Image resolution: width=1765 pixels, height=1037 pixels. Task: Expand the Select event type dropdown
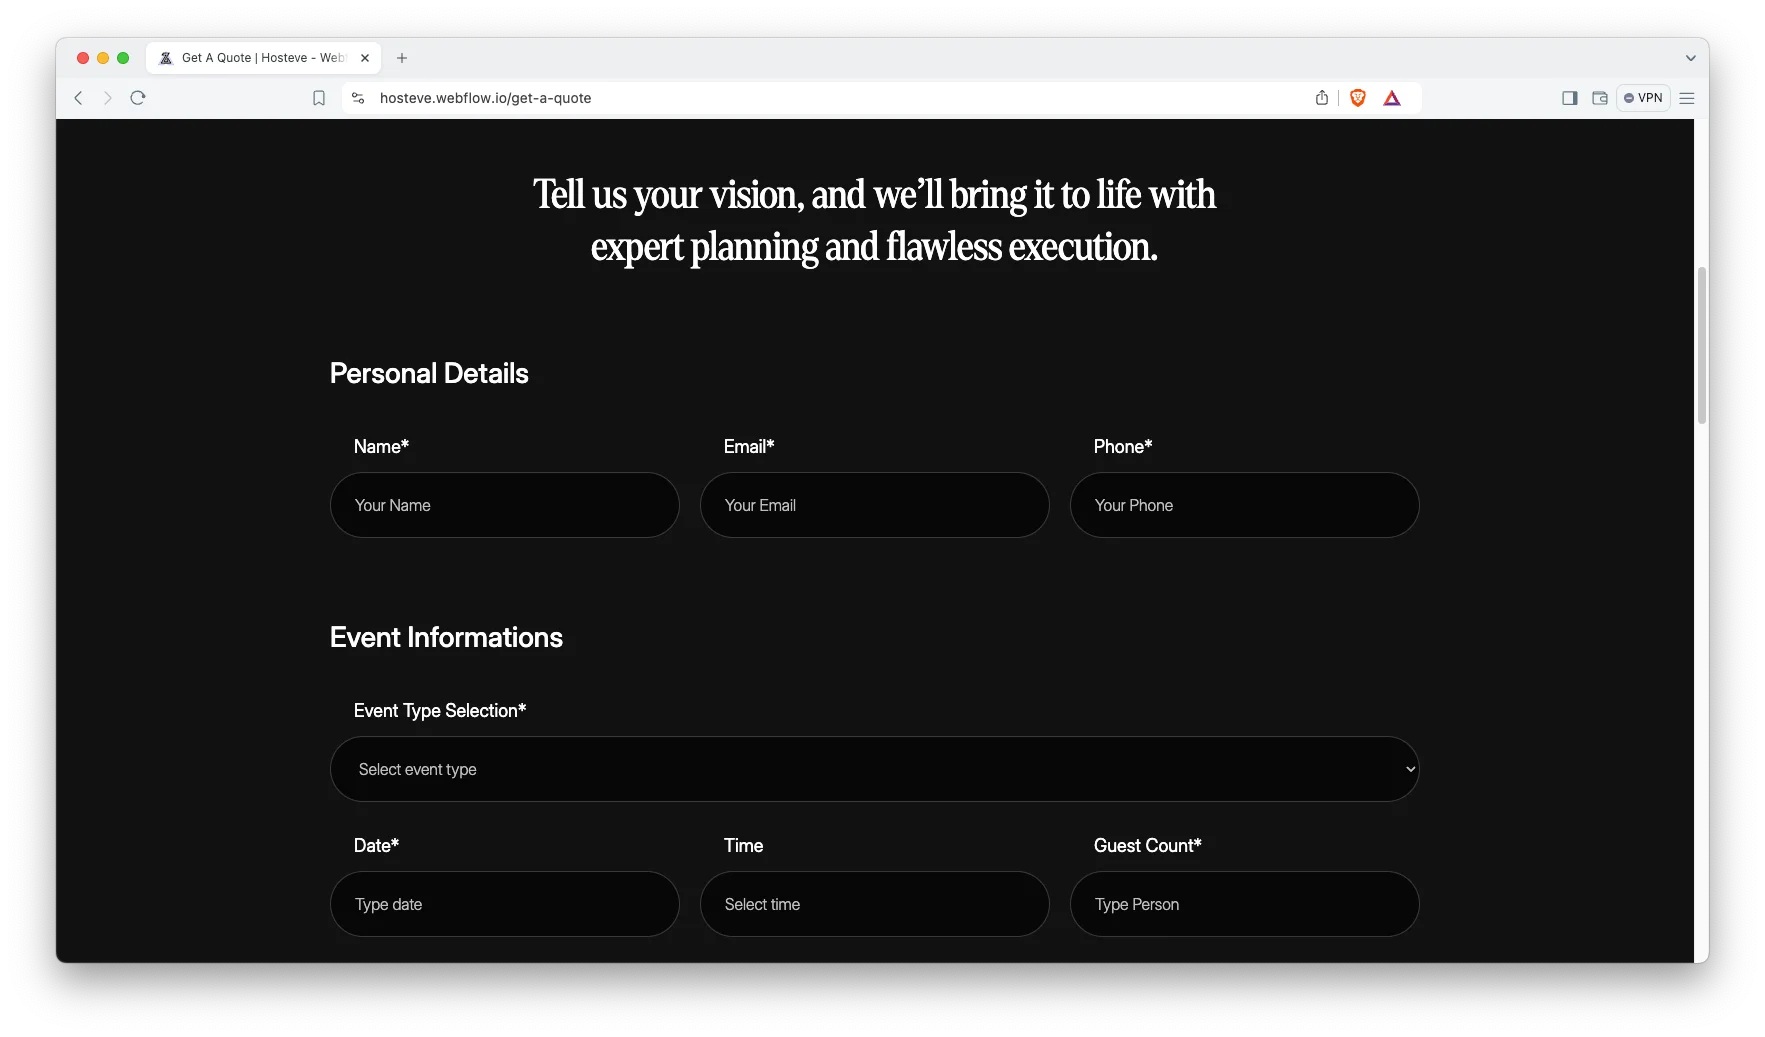pos(874,769)
